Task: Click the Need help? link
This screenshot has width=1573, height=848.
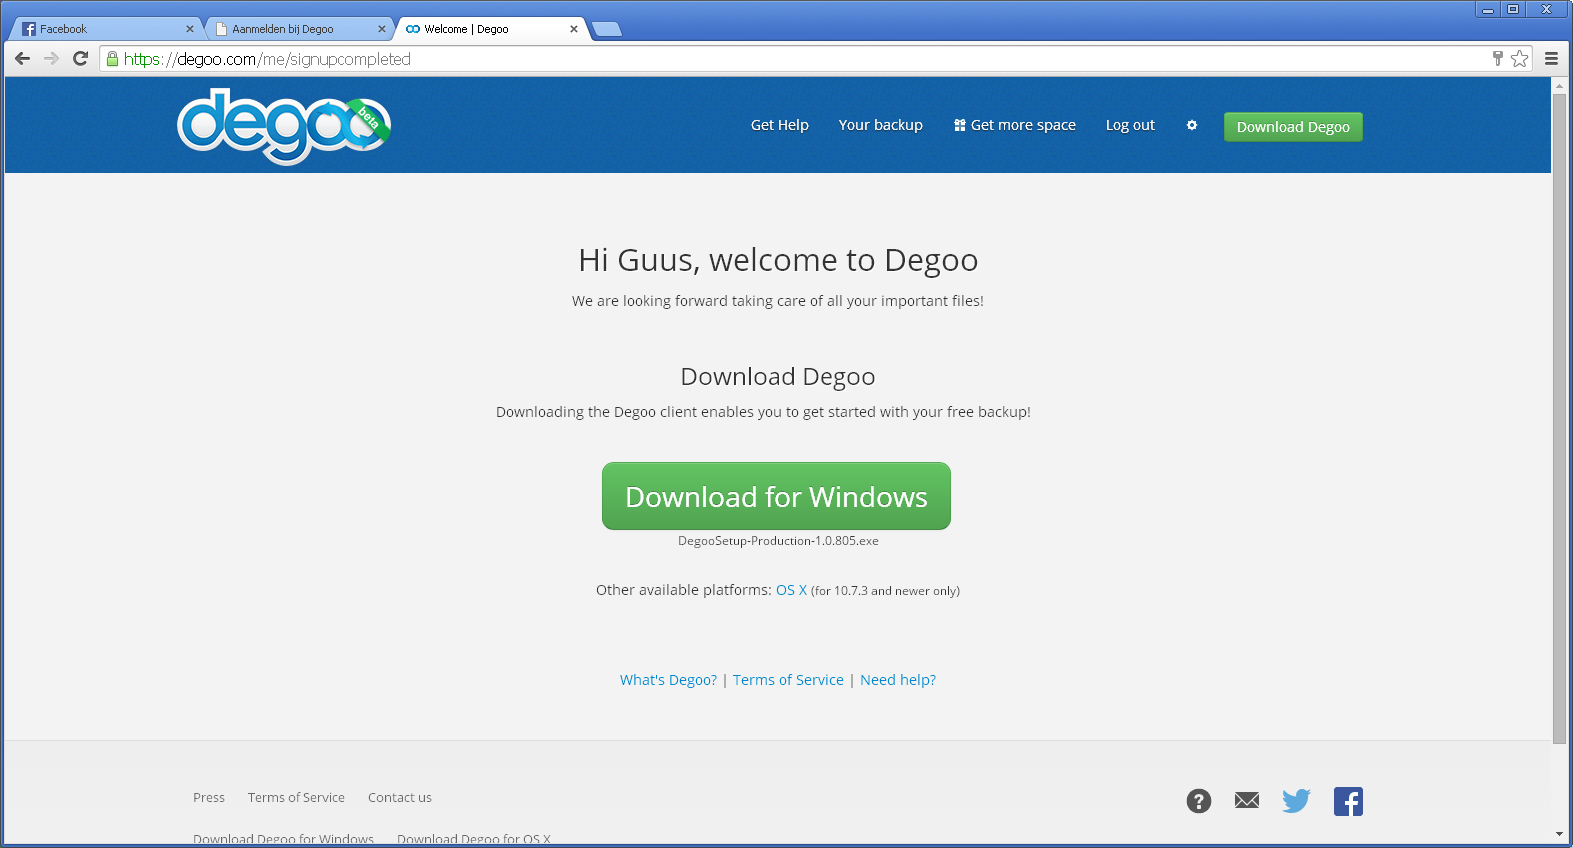Action: (898, 680)
